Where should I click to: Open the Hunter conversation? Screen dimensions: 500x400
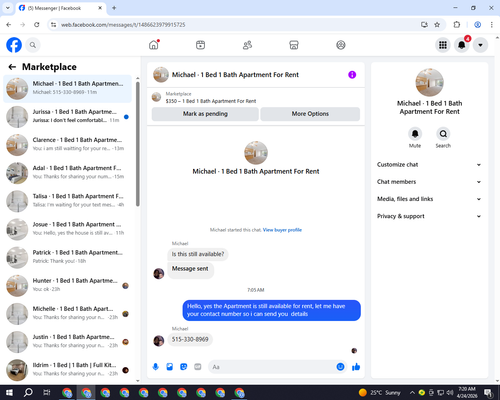coord(67,286)
